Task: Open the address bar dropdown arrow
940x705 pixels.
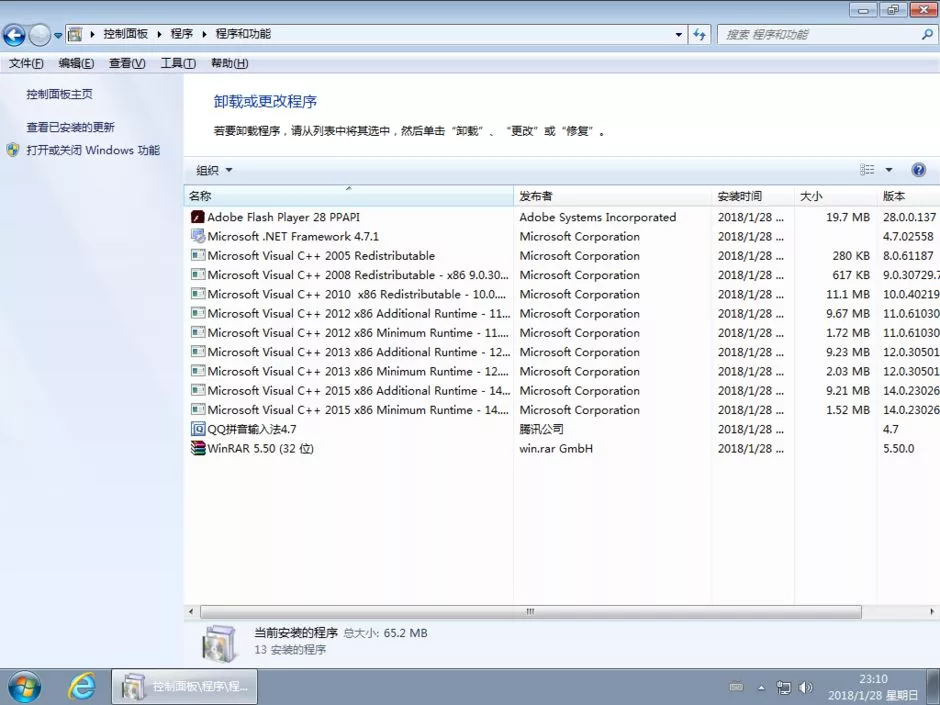Action: 678,33
